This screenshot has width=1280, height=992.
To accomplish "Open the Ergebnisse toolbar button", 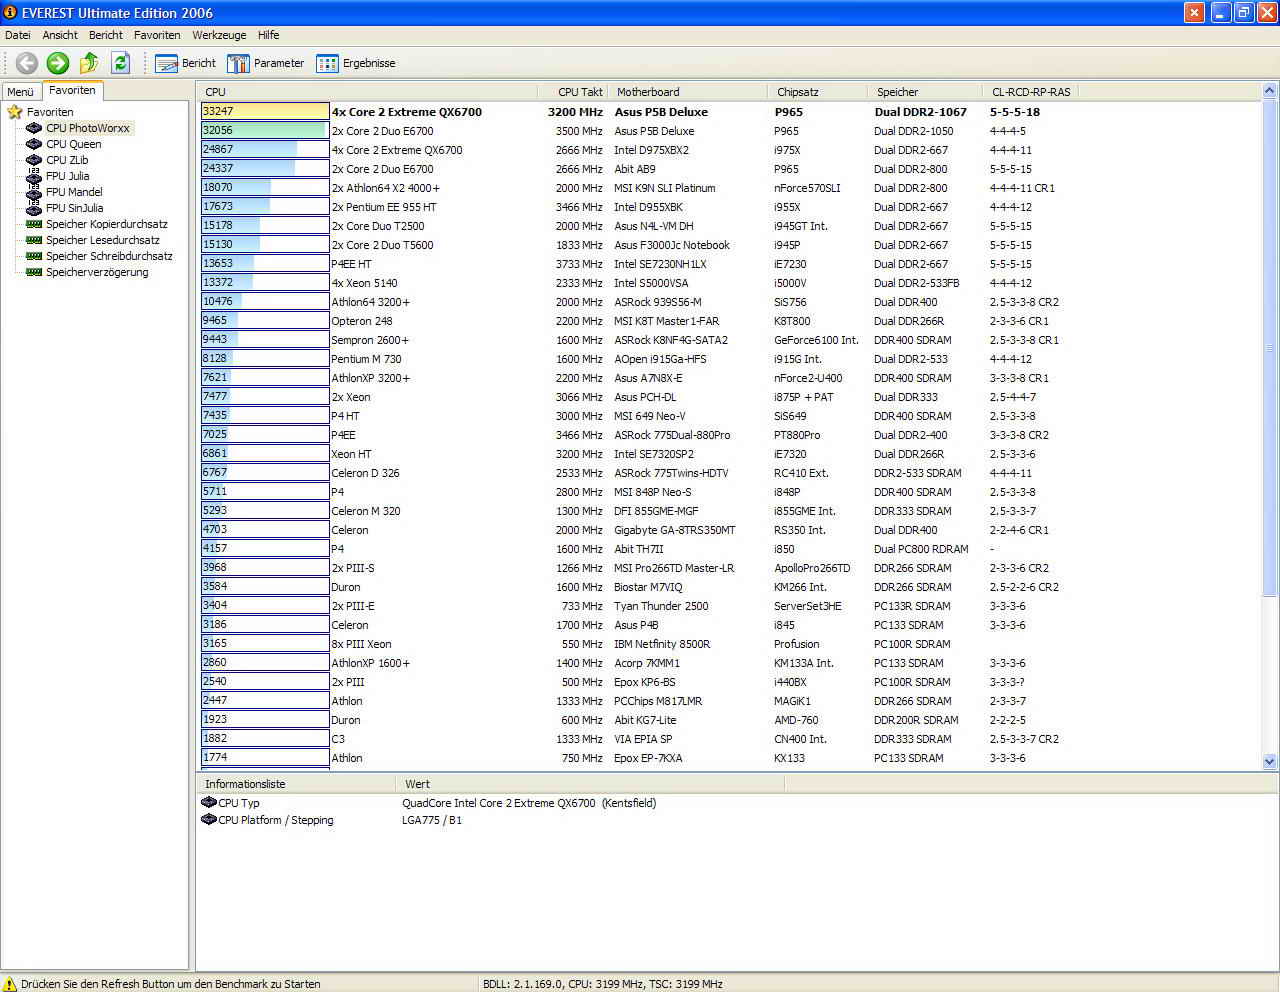I will click(355, 63).
